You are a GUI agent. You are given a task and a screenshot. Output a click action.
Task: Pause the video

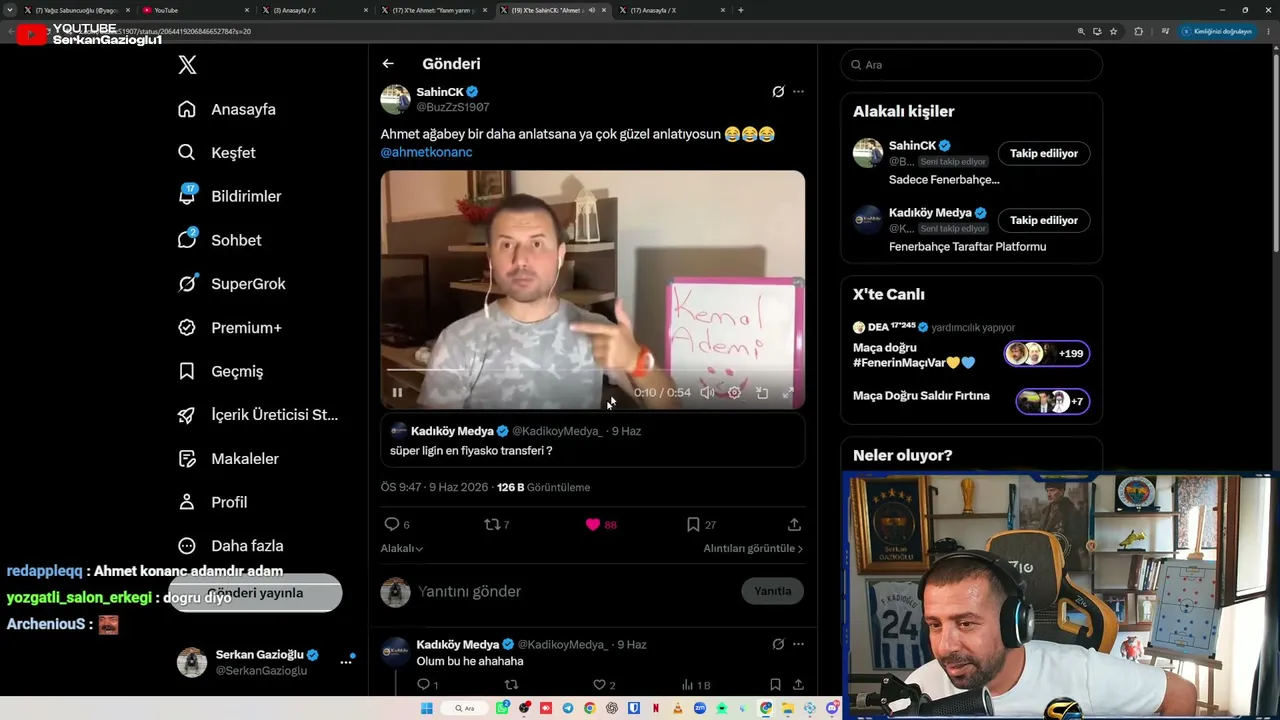pyautogui.click(x=397, y=393)
